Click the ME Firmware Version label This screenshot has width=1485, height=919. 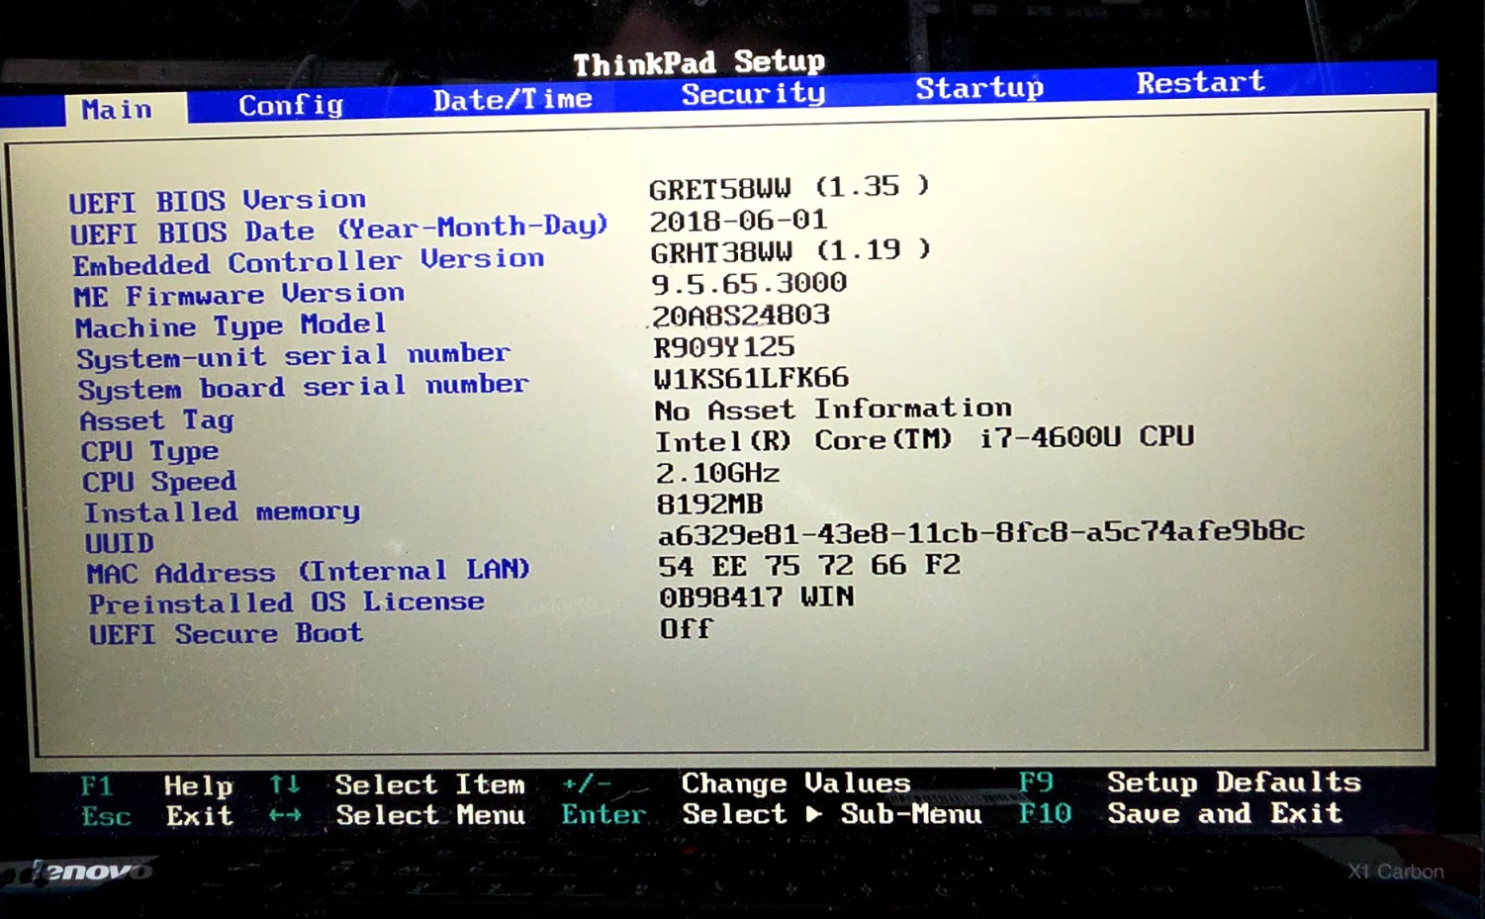[239, 294]
